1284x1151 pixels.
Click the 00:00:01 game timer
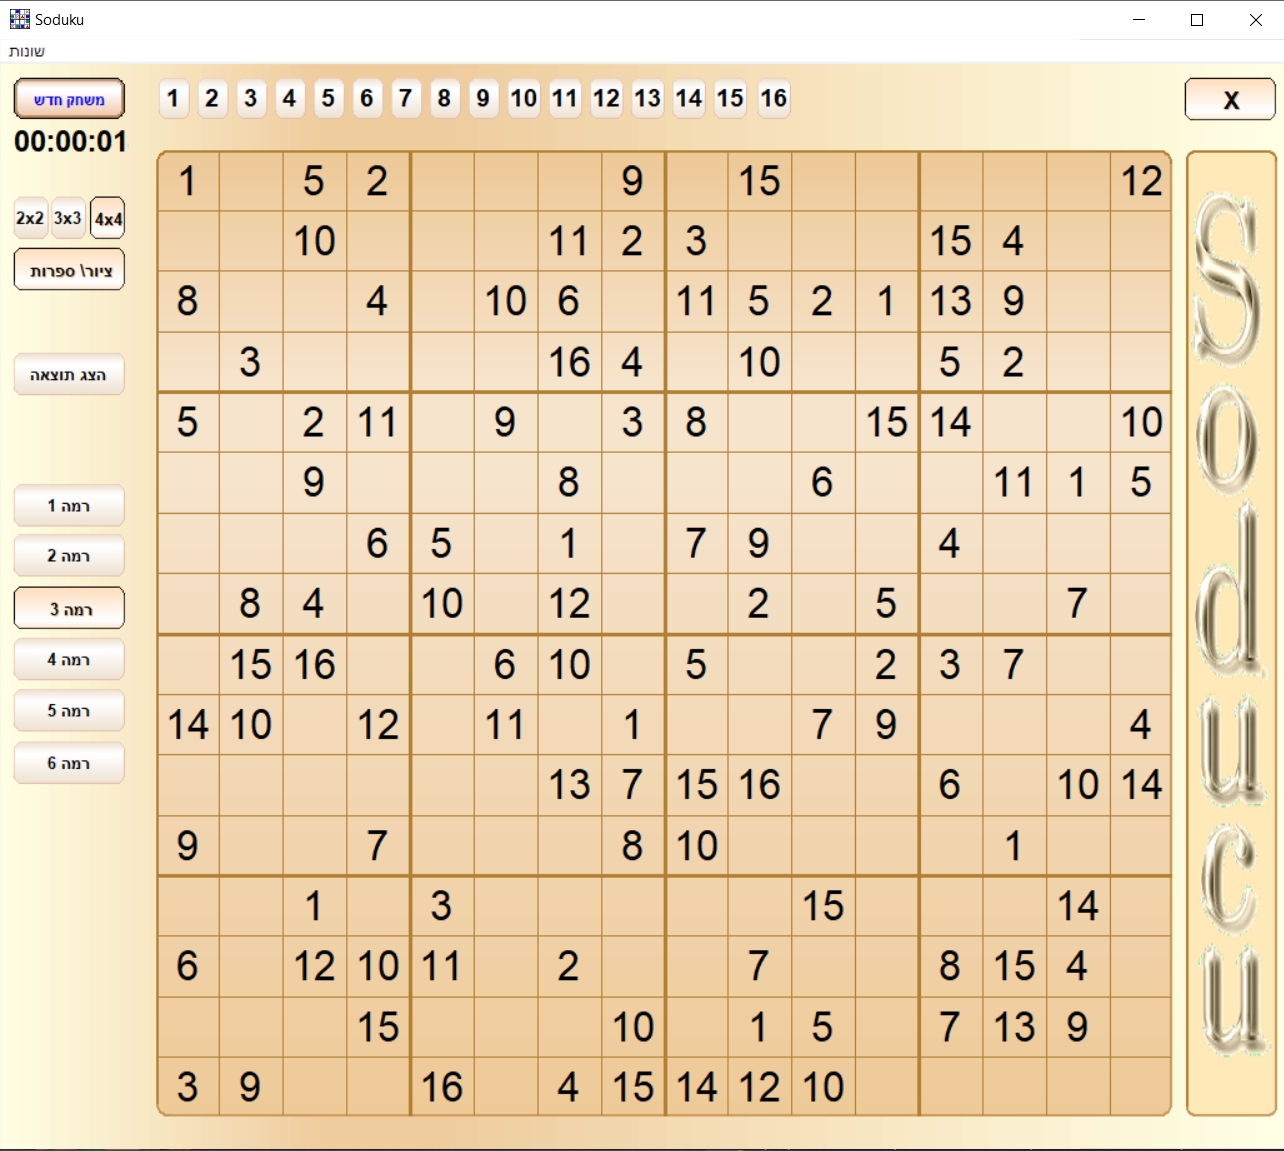[x=71, y=142]
